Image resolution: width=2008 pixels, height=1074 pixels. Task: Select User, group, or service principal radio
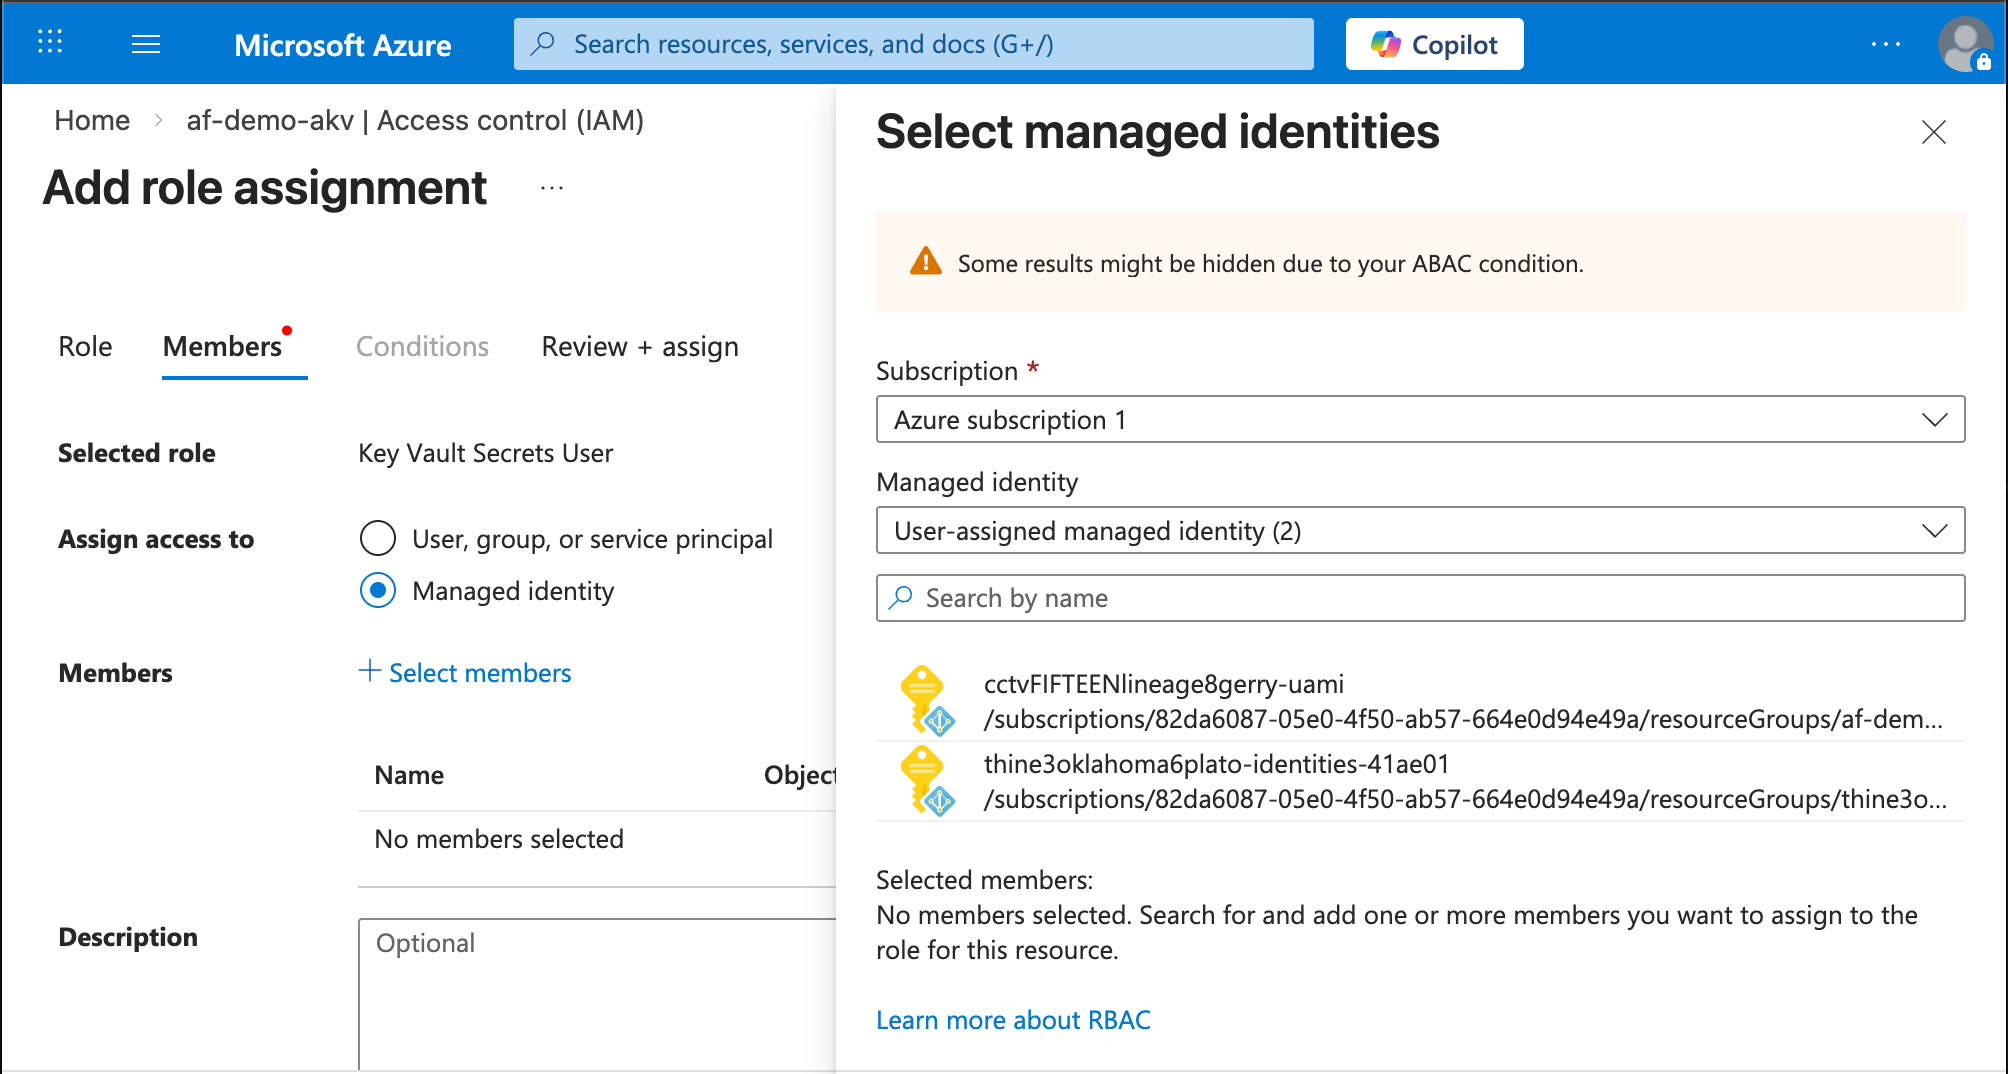pos(378,538)
